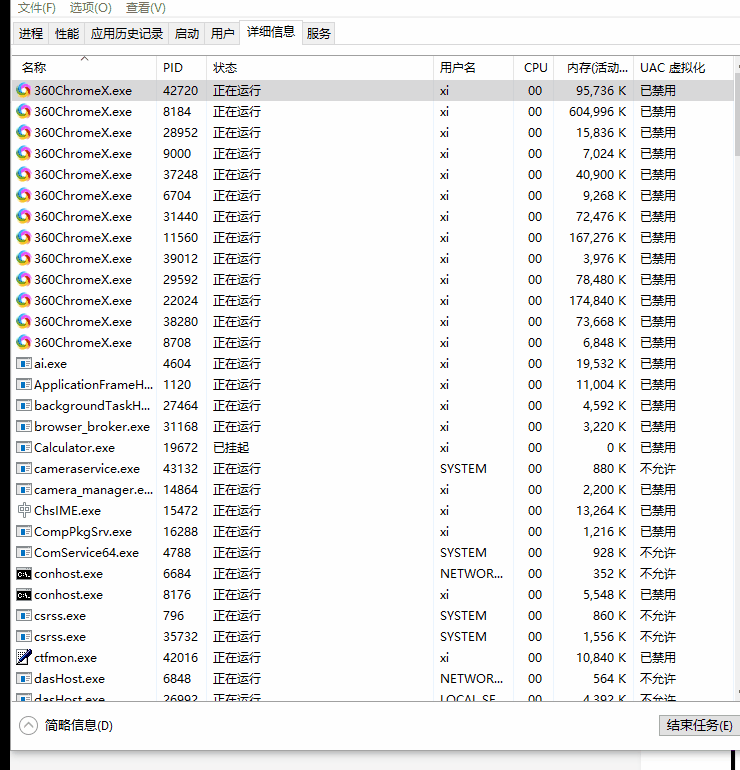Click the 167,276 K memory value
Viewport: 740px width, 770px height.
pos(598,238)
